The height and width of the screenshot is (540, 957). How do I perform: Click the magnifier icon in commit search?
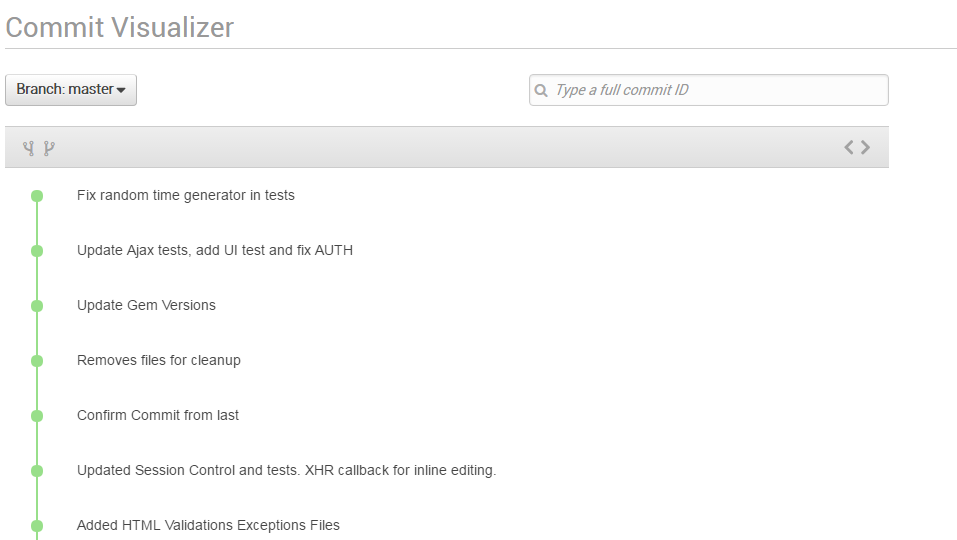click(x=541, y=90)
